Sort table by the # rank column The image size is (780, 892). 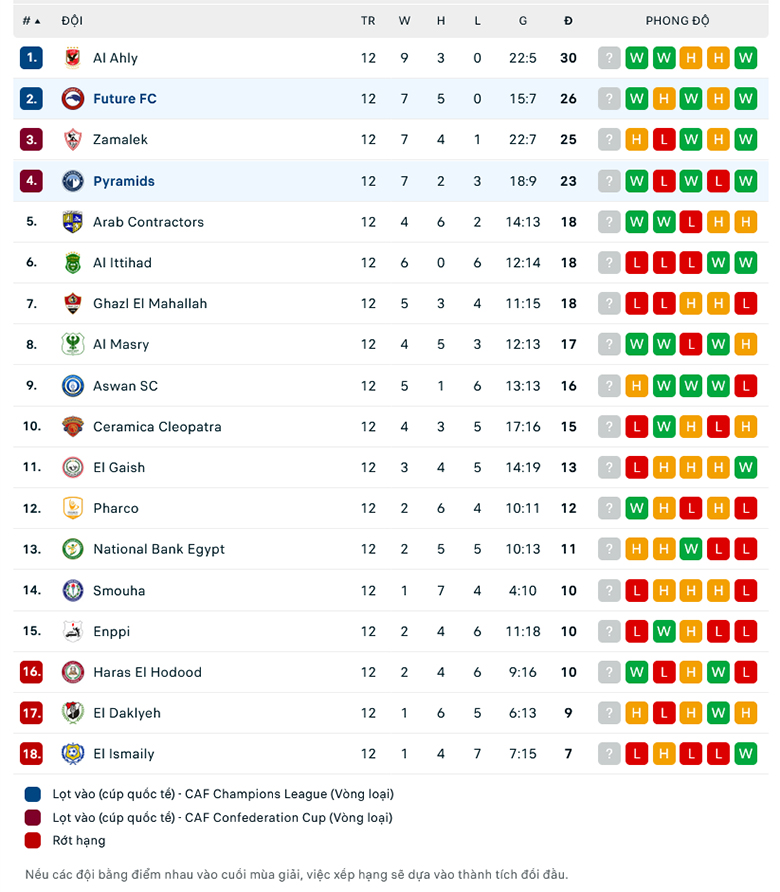coord(31,20)
